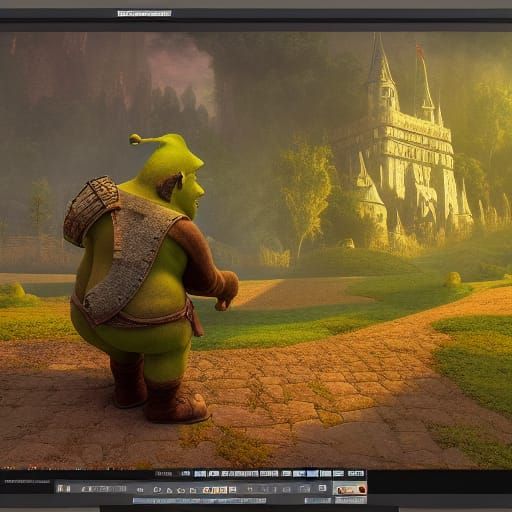Open the small image thumbnail beside bottom toolbar

pyautogui.click(x=350, y=489)
